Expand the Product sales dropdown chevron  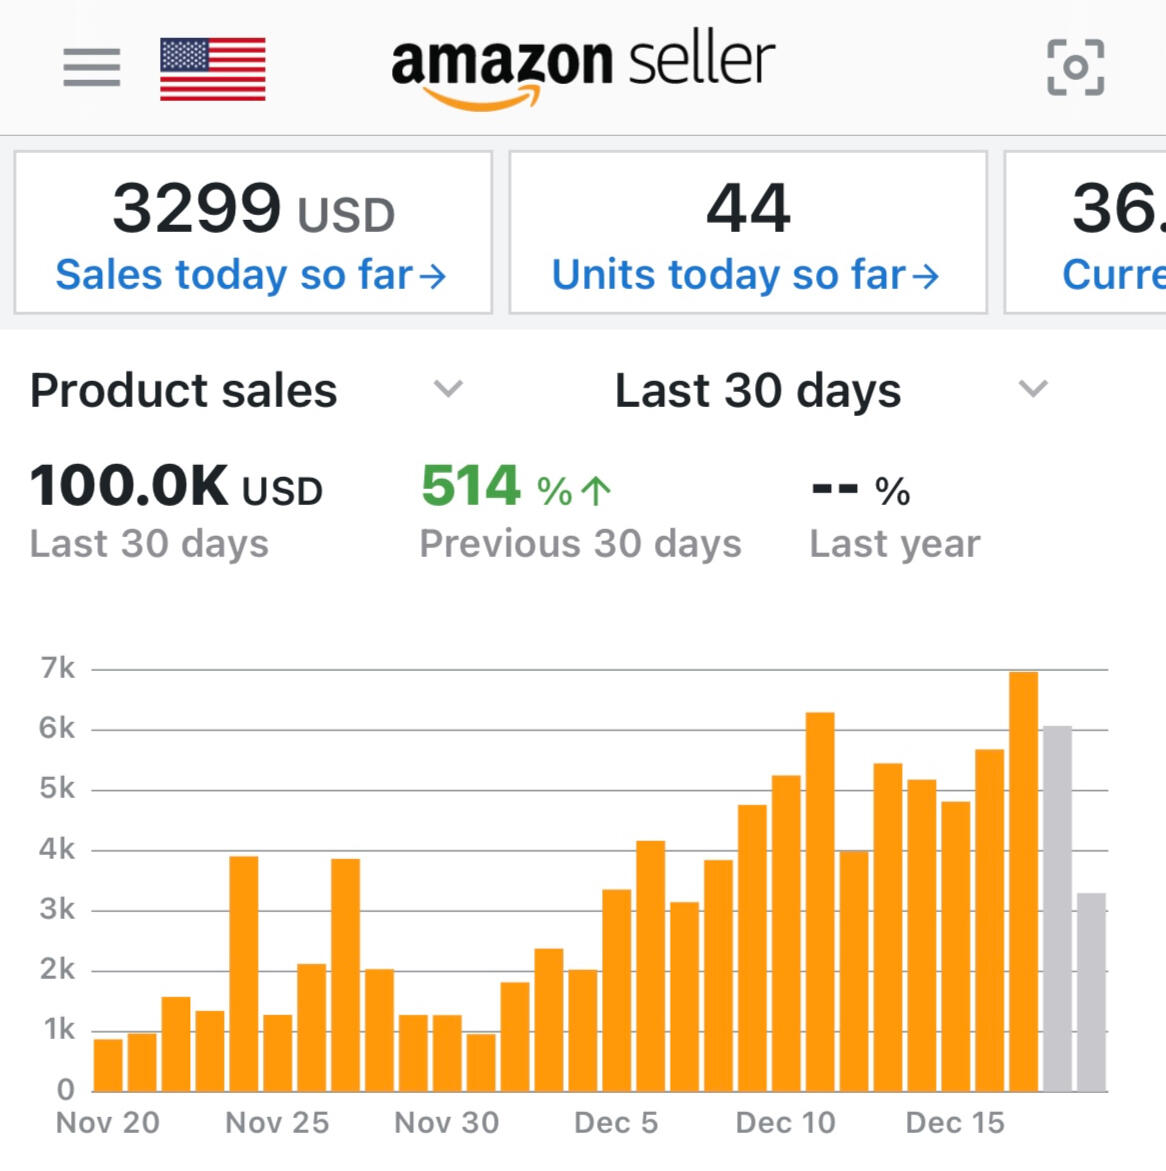pos(448,388)
